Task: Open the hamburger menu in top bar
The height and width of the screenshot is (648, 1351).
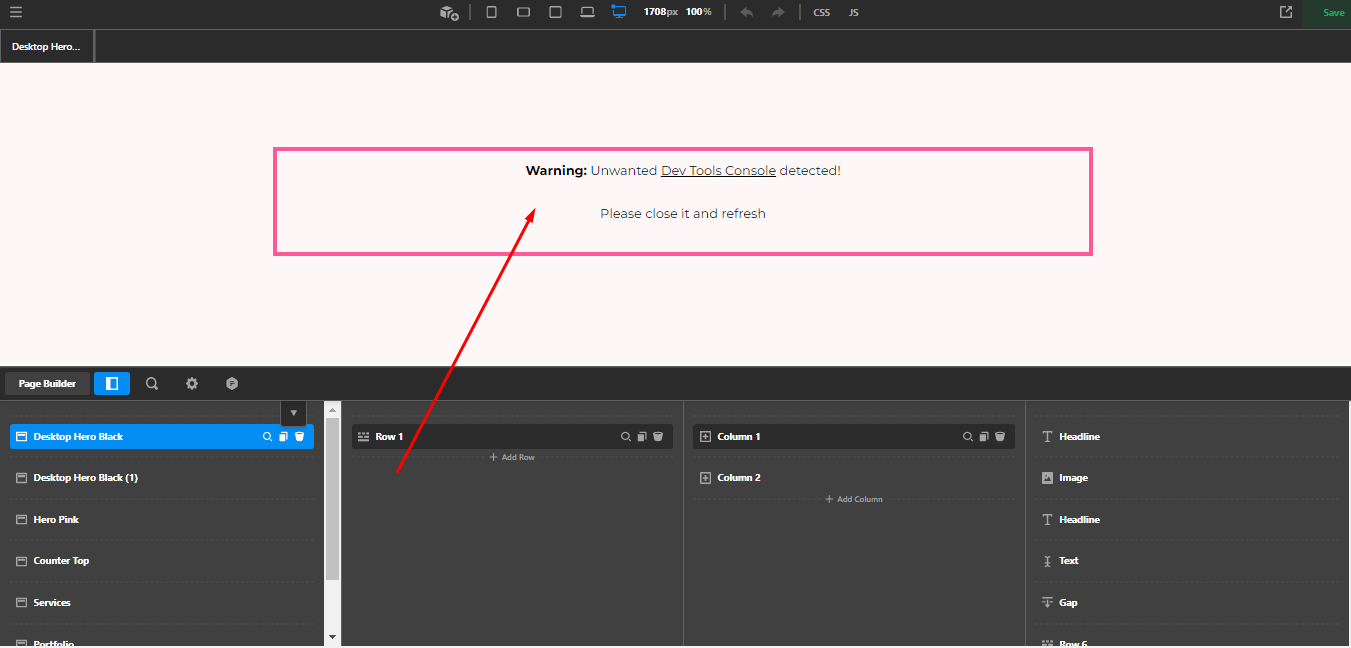Action: pos(16,12)
